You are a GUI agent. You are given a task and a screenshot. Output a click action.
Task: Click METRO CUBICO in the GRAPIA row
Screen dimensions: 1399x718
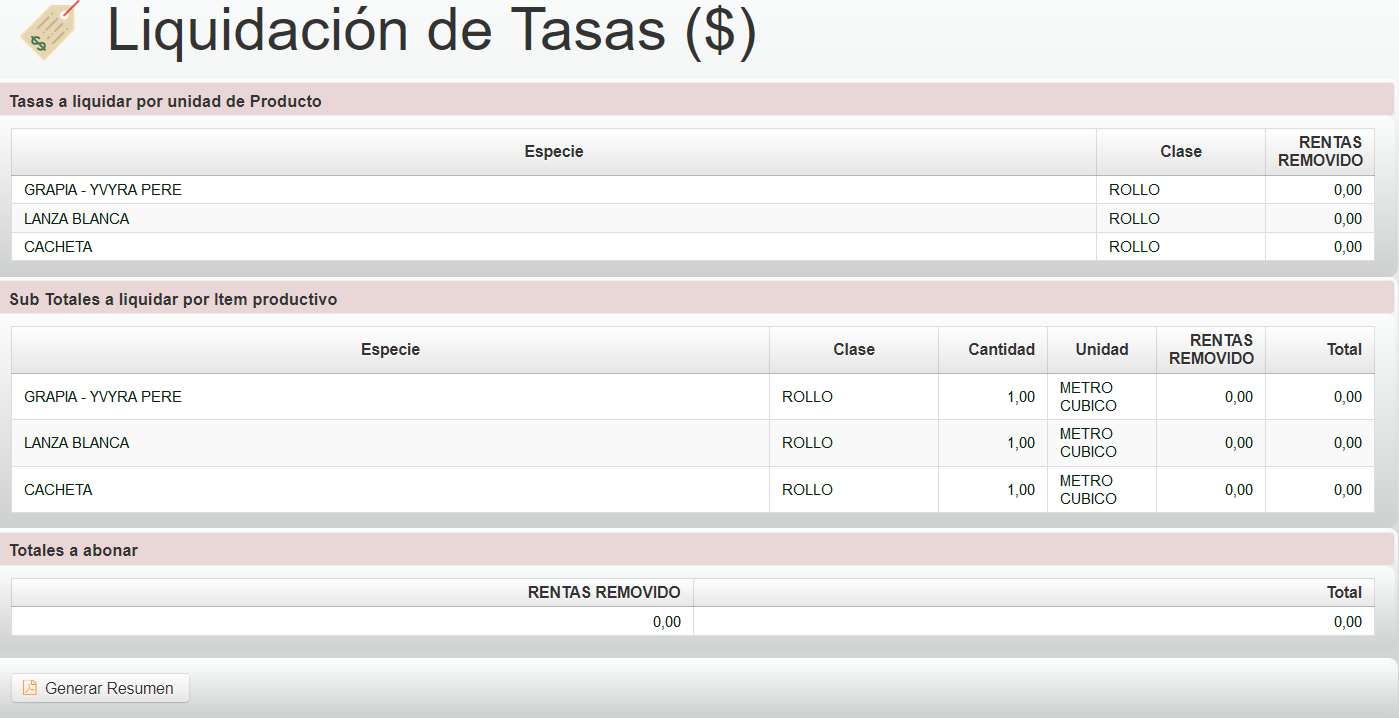pos(1088,397)
